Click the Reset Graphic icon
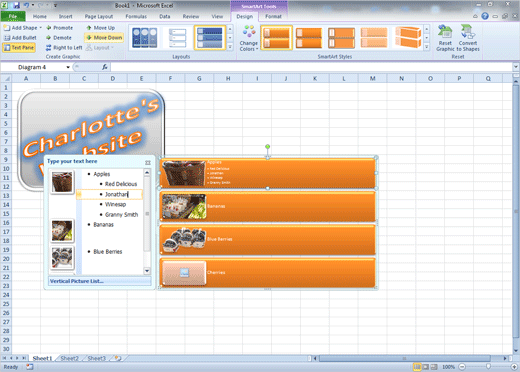This screenshot has width=520, height=372. coord(445,32)
